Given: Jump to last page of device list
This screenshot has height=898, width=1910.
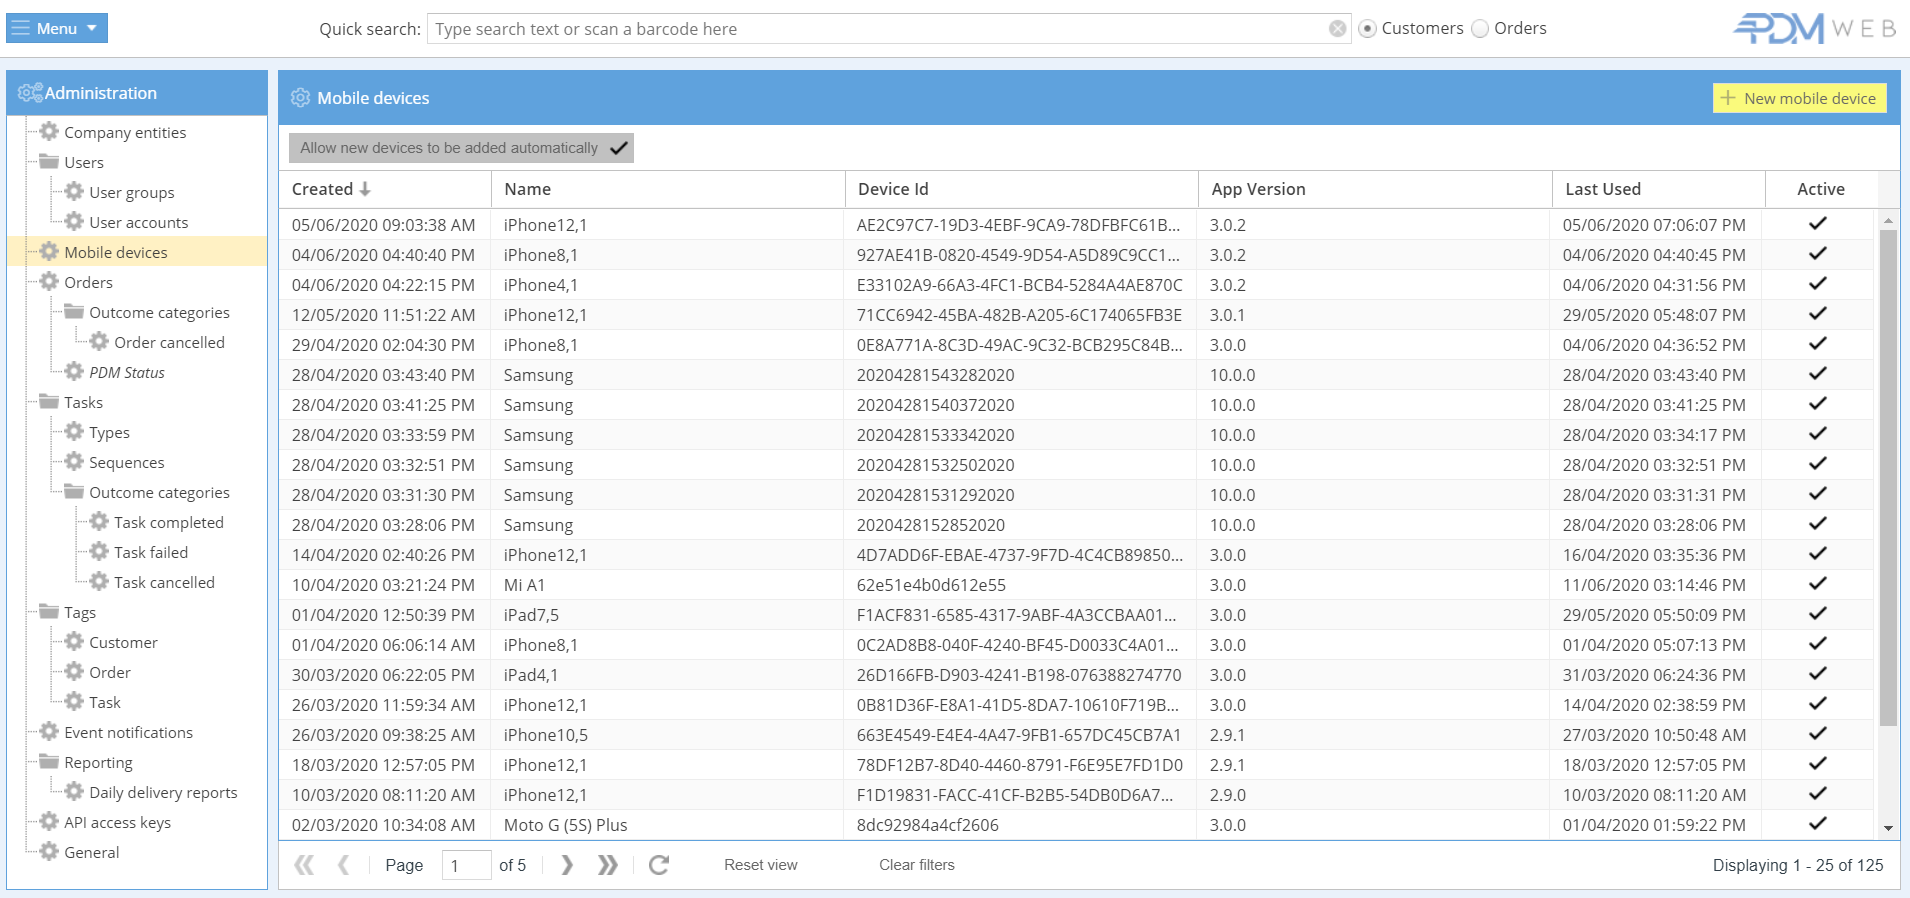Looking at the screenshot, I should pos(607,865).
